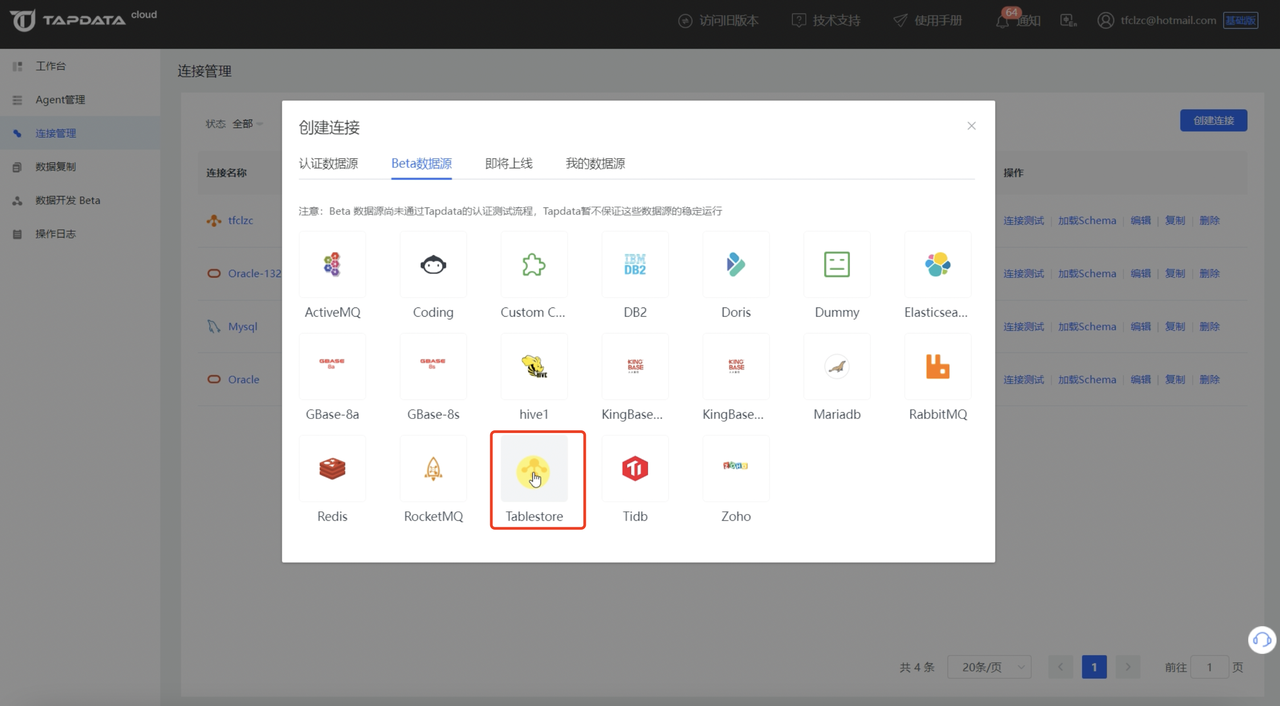Viewport: 1280px width, 706px height.
Task: Open the tfclzc connection name
Action: (x=240, y=220)
